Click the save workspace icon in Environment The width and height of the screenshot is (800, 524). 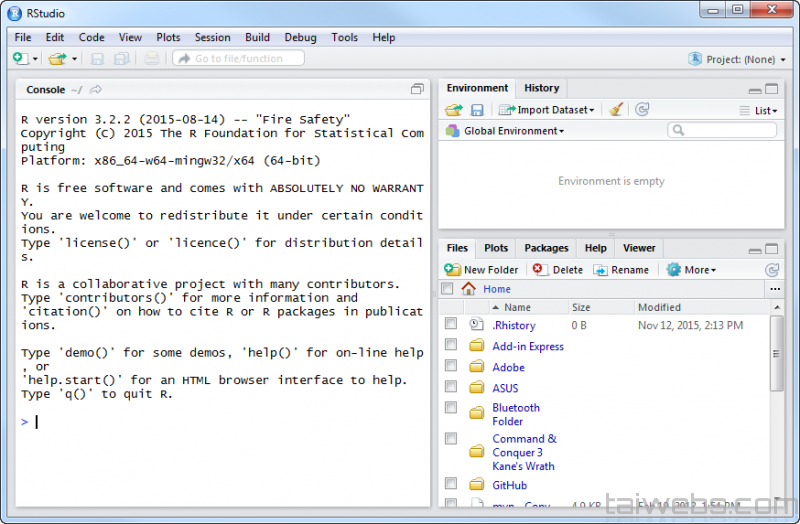click(477, 110)
